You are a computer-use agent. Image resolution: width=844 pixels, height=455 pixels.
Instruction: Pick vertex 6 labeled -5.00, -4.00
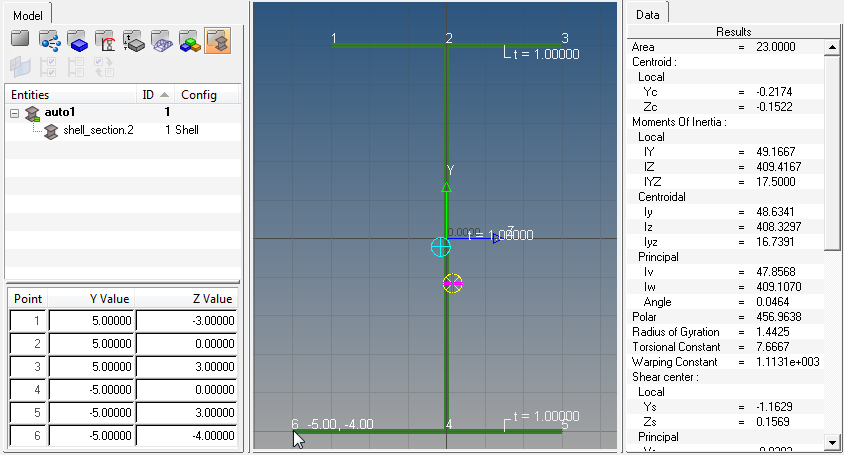pos(294,431)
